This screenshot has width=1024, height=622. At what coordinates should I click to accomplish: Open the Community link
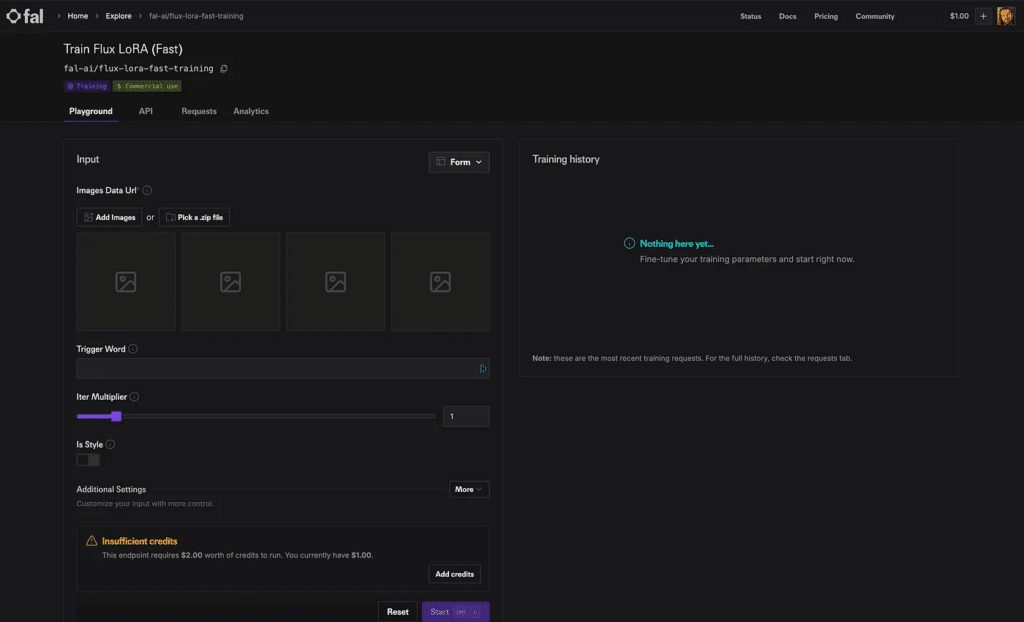(x=875, y=16)
